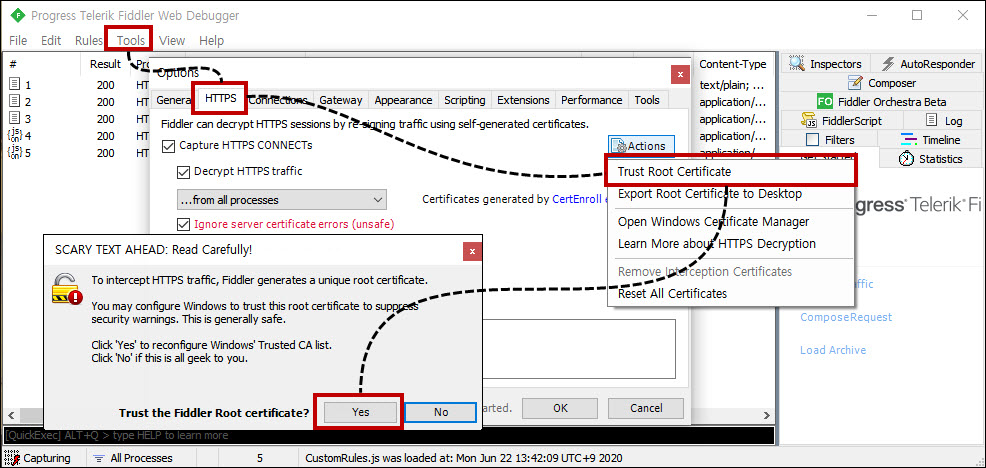Click the padlock warning icon in dialog
986x468 pixels.
coord(67,287)
